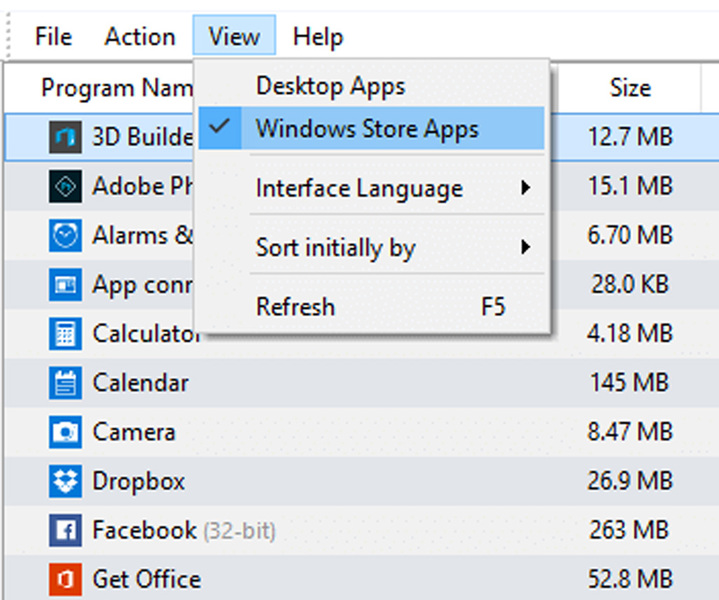This screenshot has height=600, width=719.
Task: Close the open View menu
Action: click(x=234, y=35)
